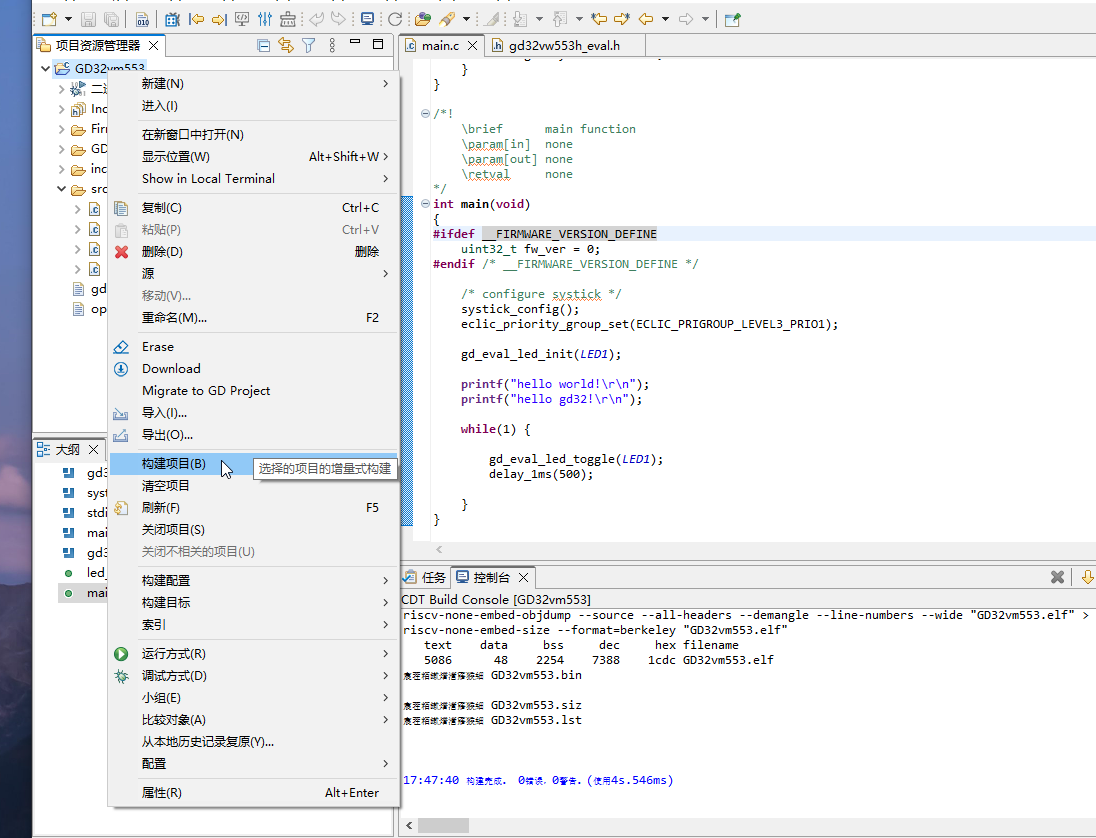Click the collapse all icon in project explorer
This screenshot has width=1096, height=838.
[x=264, y=45]
